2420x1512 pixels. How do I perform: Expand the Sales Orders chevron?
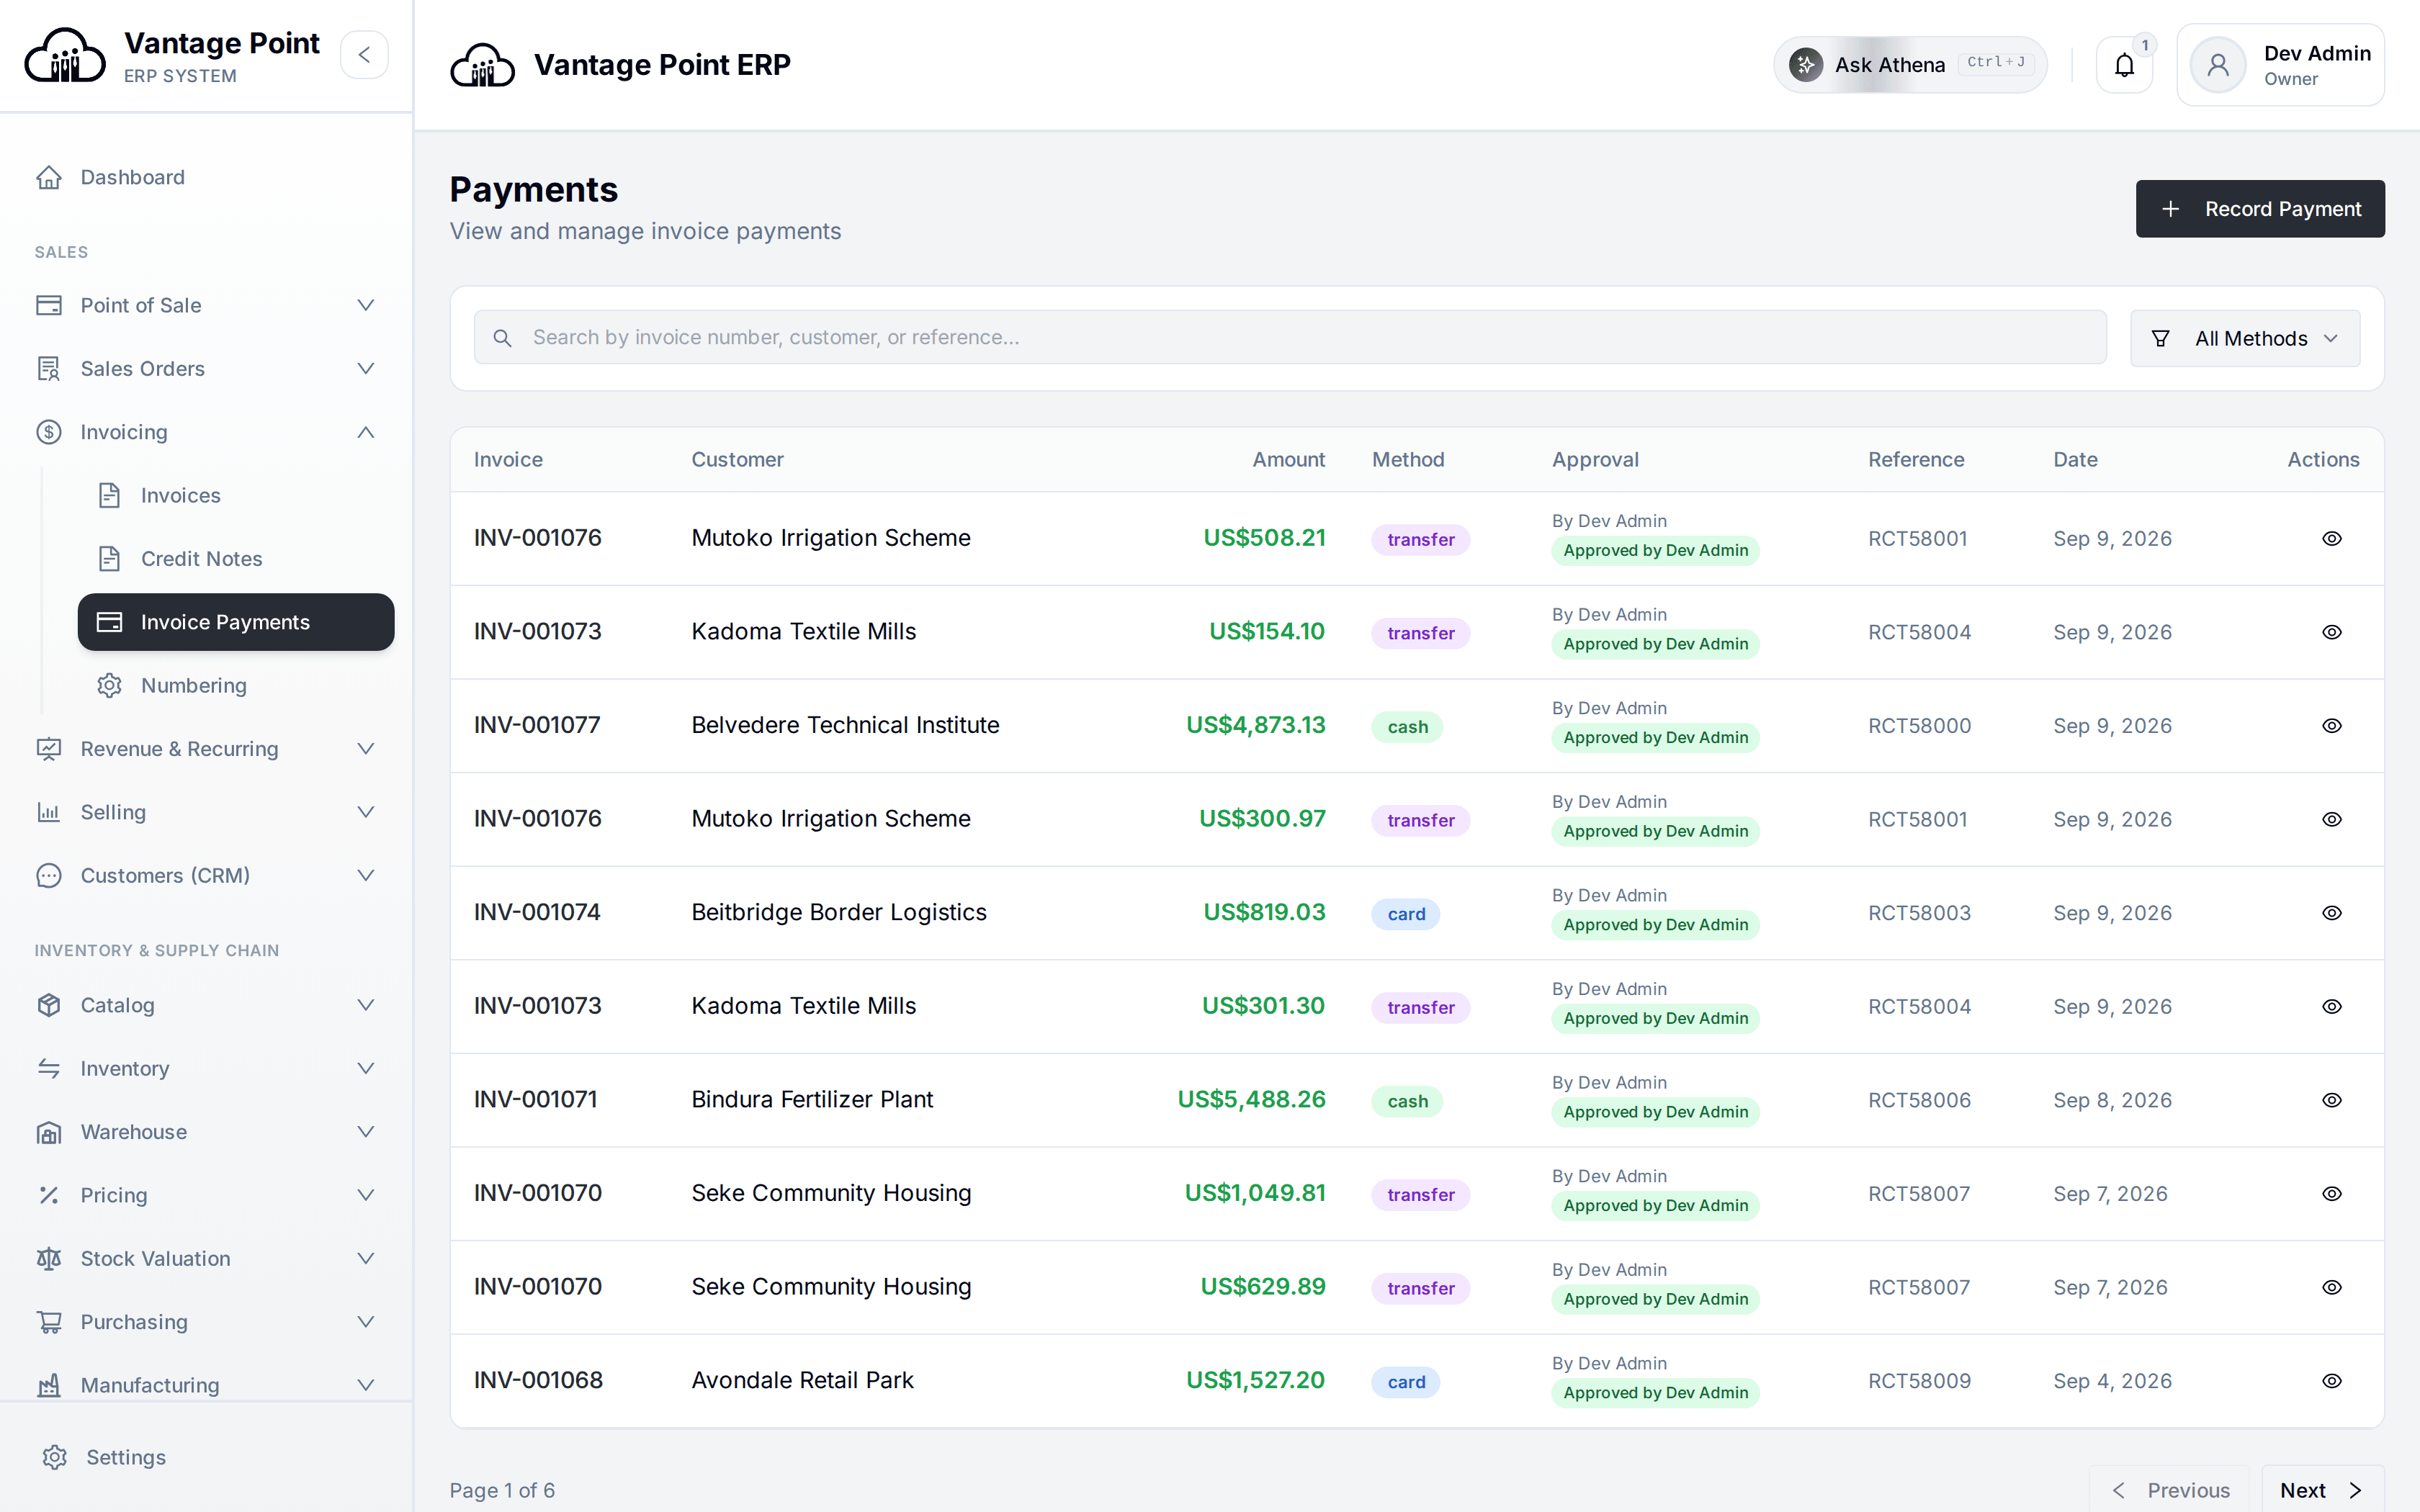tap(366, 369)
